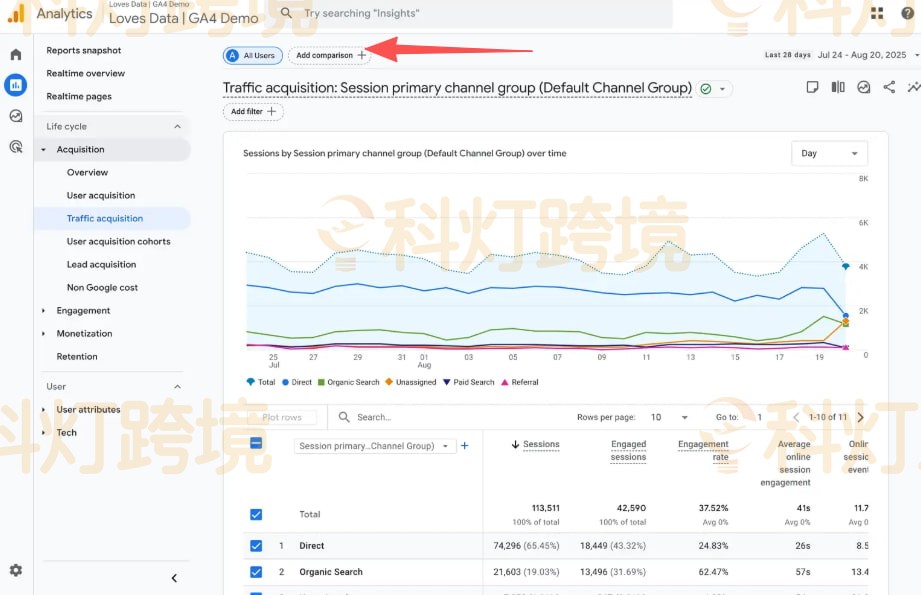This screenshot has height=595, width=921.
Task: Open the Explore icon in sidebar
Action: click(x=15, y=115)
